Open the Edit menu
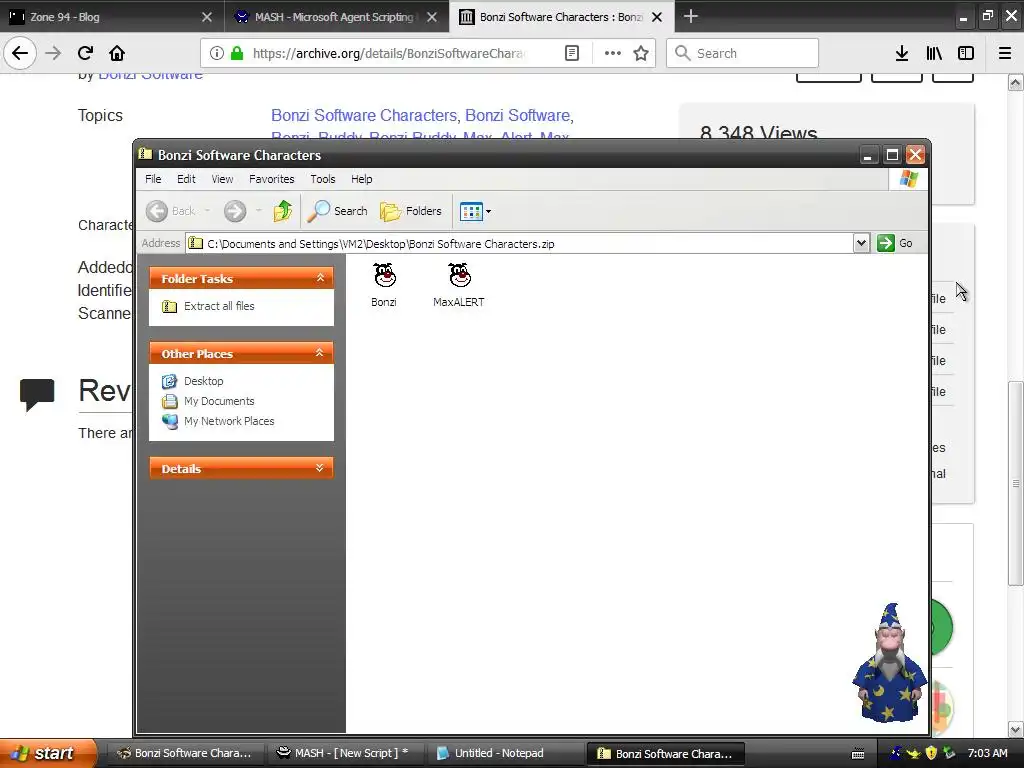The width and height of the screenshot is (1024, 768). click(186, 179)
